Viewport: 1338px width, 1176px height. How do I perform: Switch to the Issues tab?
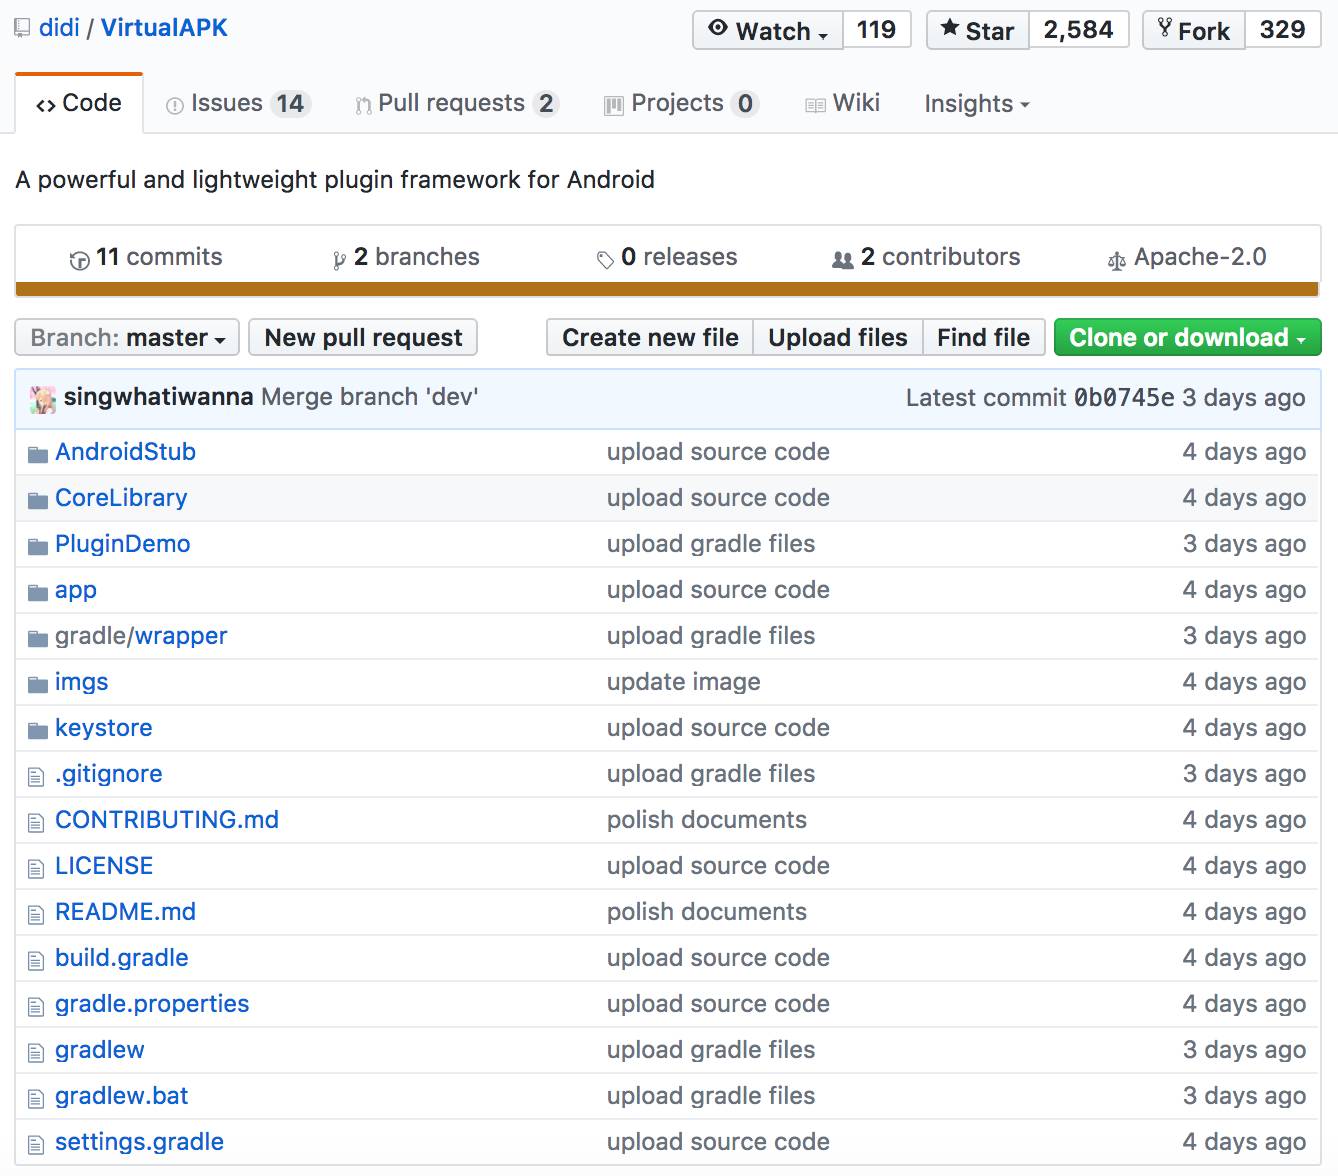(x=238, y=104)
